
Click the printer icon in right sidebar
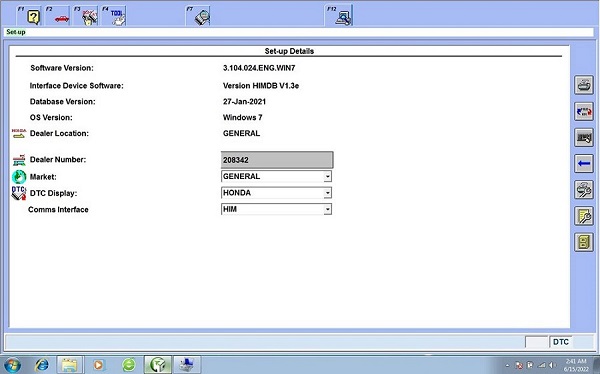584,85
